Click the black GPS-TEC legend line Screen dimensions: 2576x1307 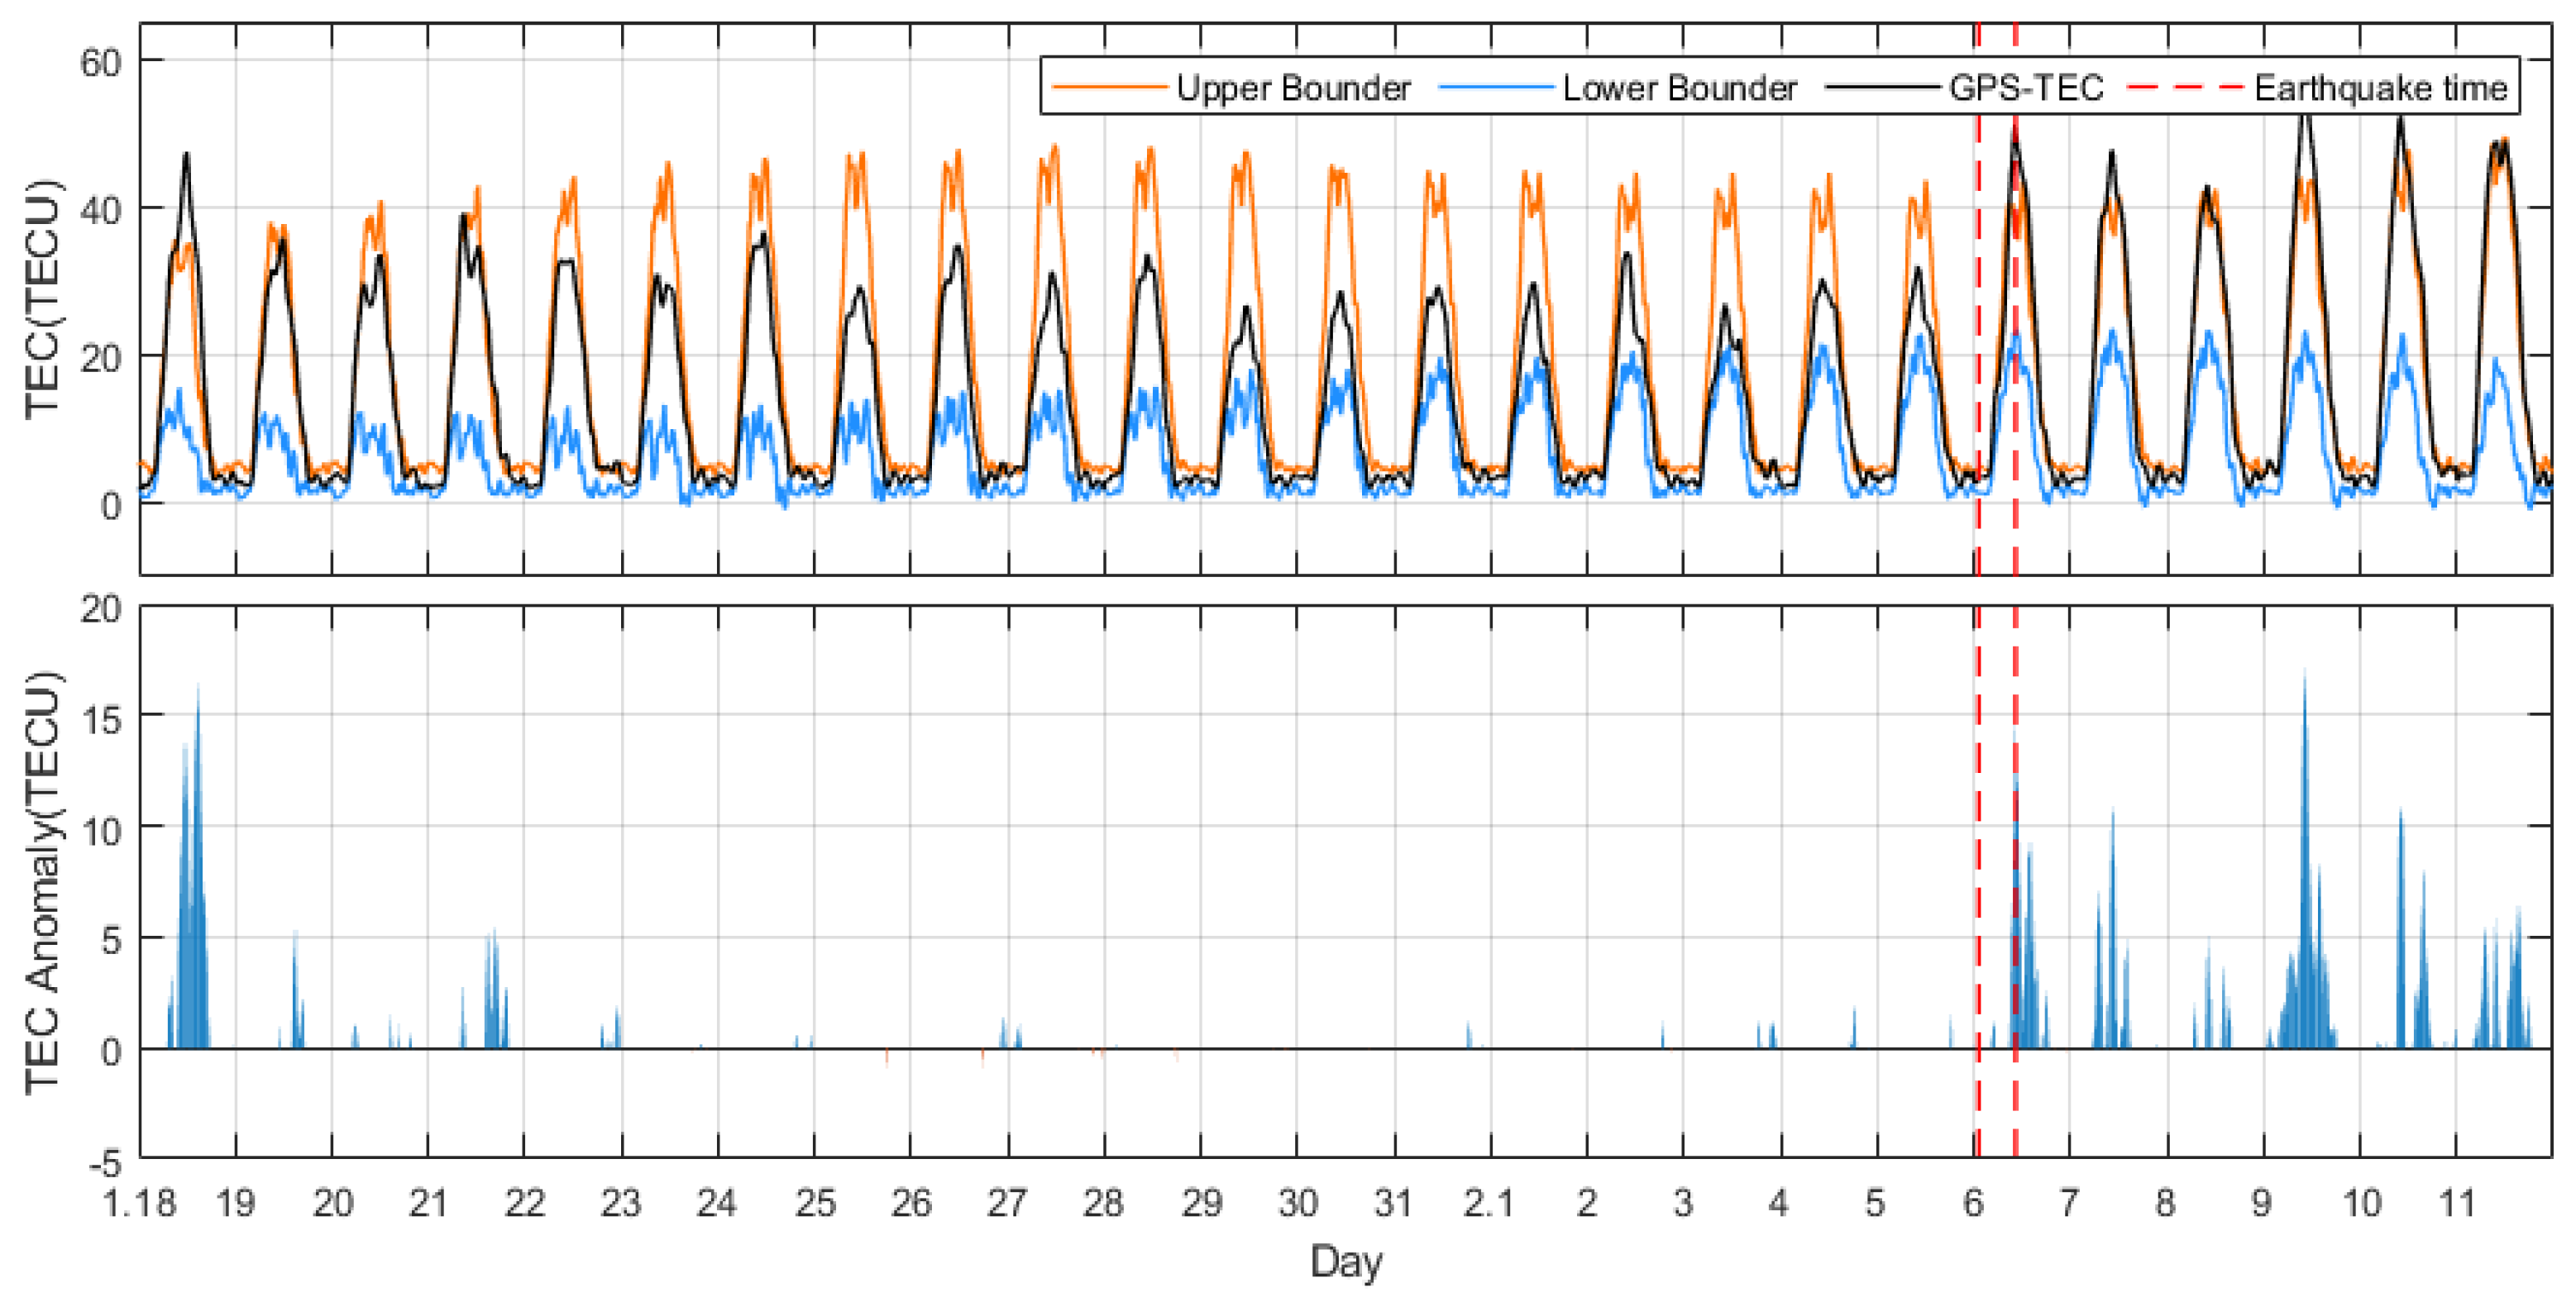[1884, 88]
